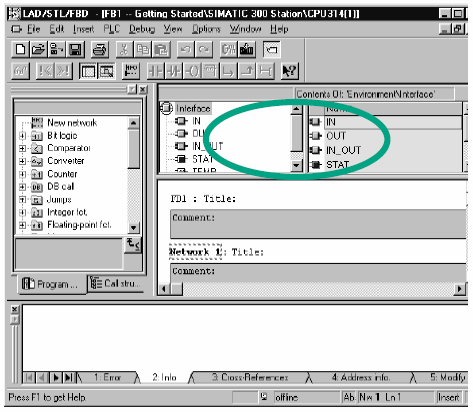
Task: Click the Open online station icon
Action: tap(56, 50)
